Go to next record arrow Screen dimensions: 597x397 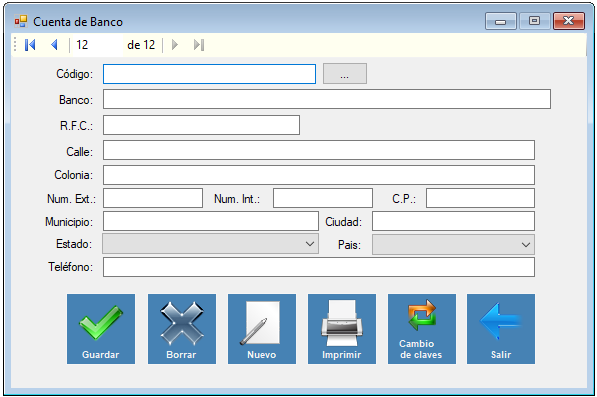(175, 45)
